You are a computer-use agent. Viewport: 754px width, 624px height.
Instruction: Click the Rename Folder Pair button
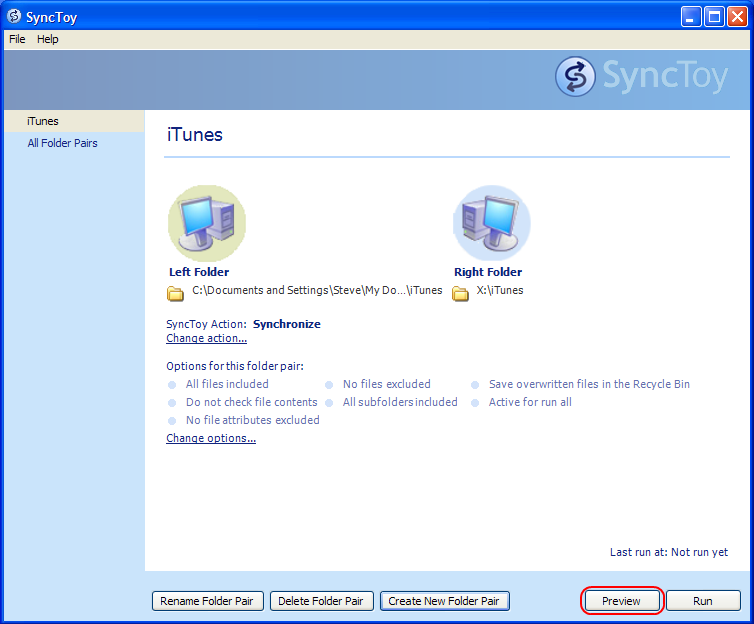coord(208,601)
